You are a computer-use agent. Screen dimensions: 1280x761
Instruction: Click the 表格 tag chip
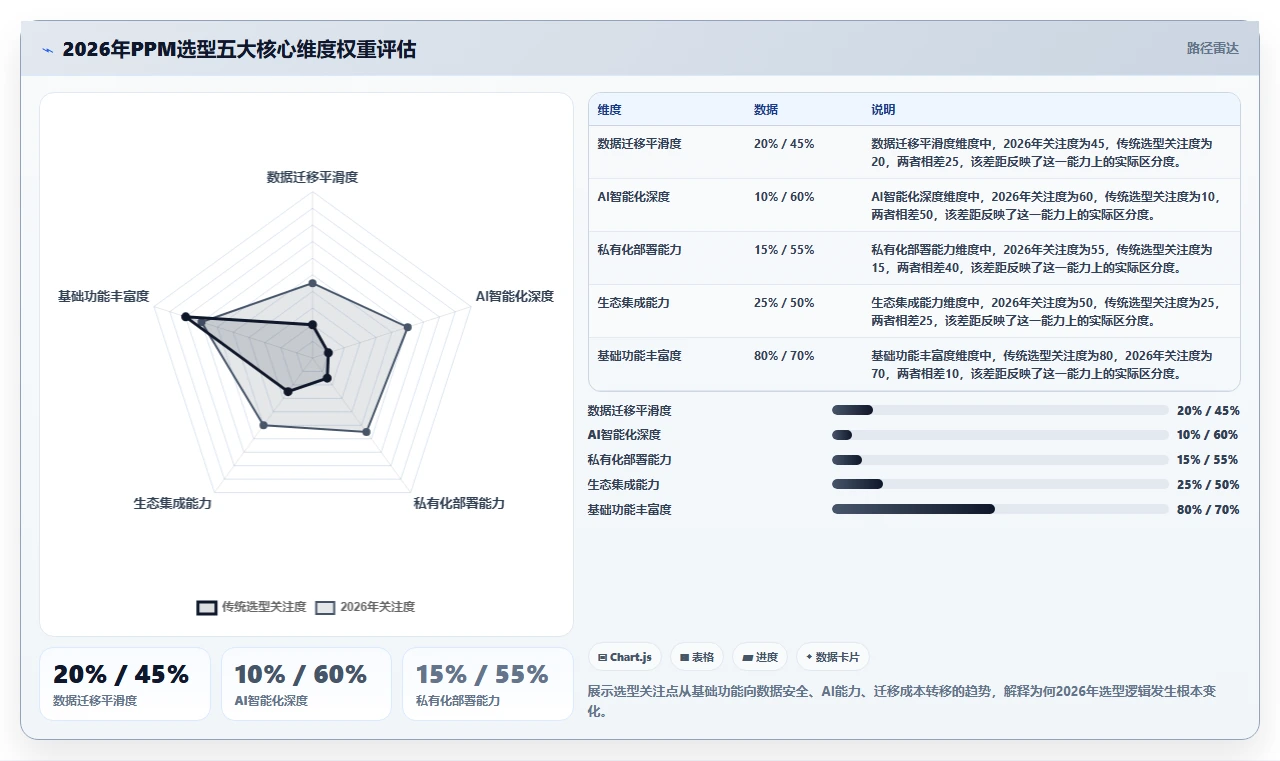(x=697, y=657)
